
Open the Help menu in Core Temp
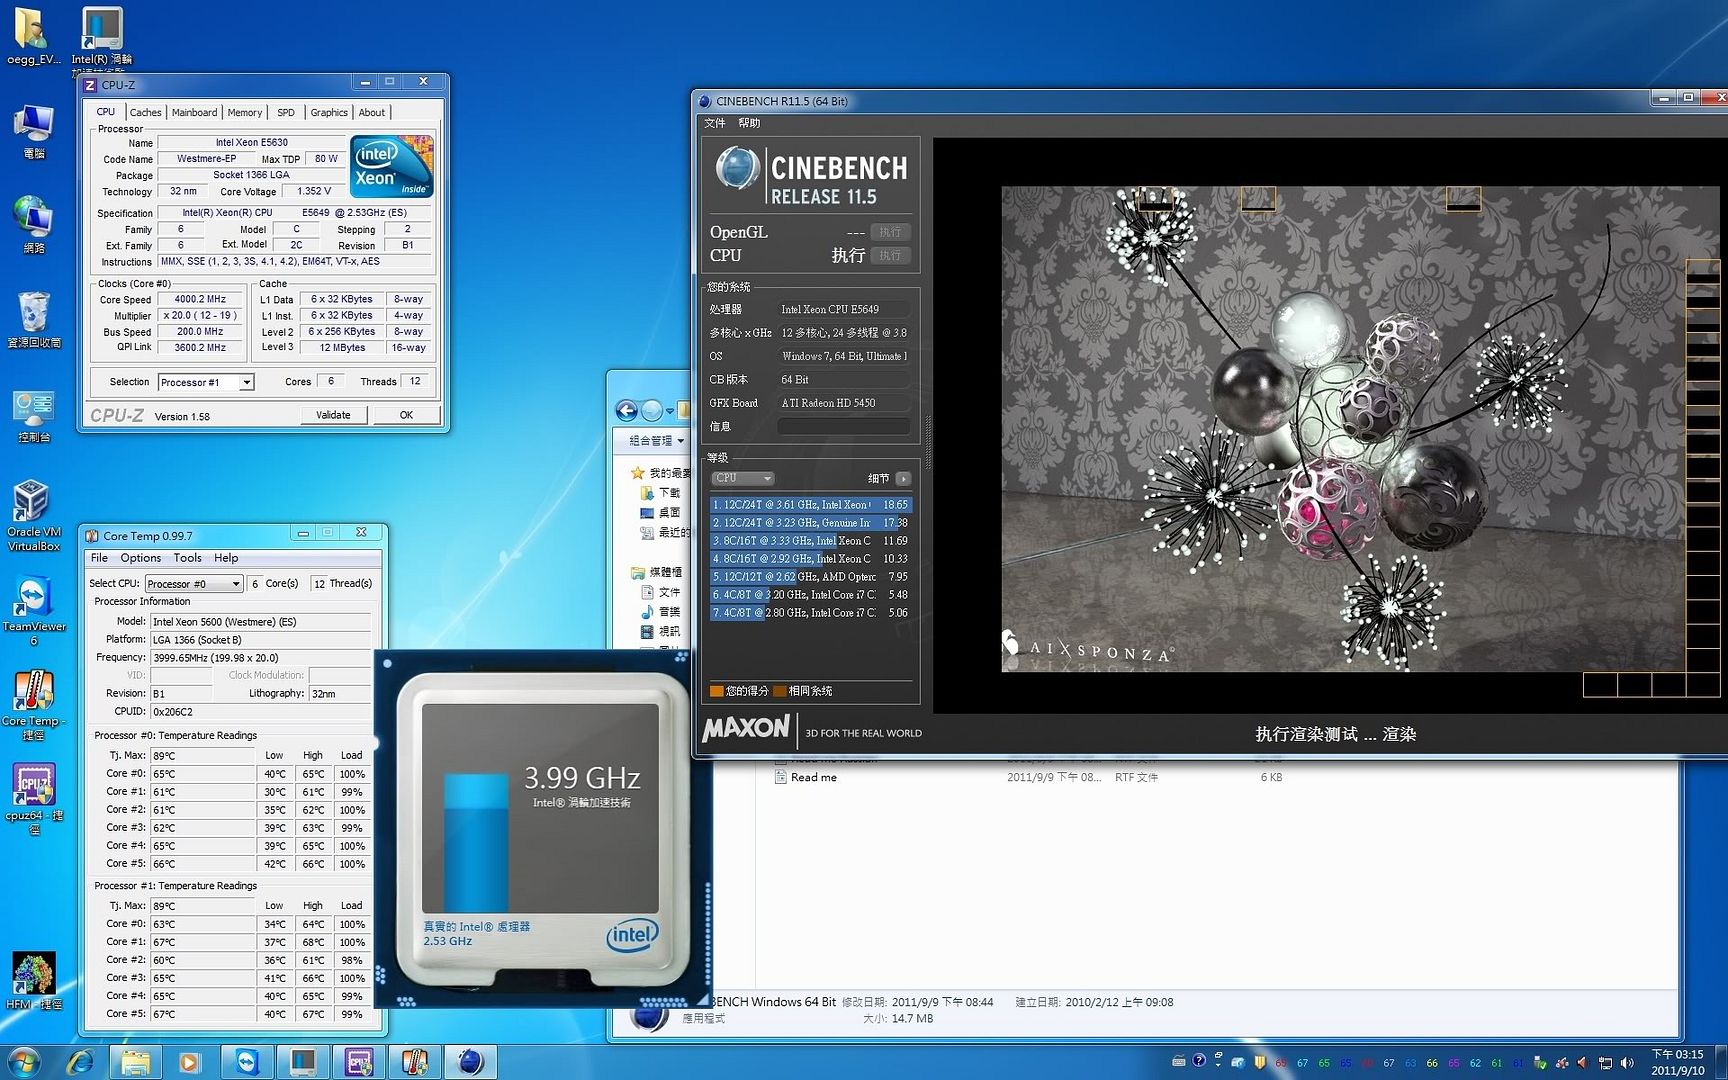(x=226, y=558)
